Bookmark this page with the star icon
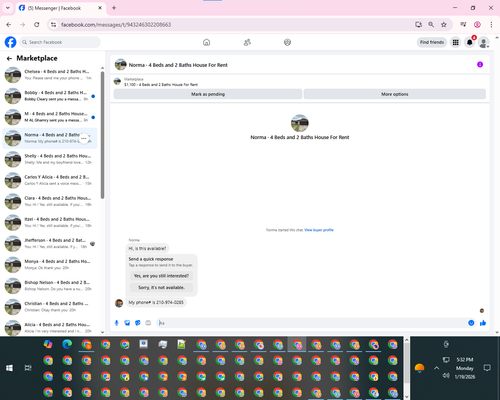This screenshot has width=500, height=400. (444, 25)
